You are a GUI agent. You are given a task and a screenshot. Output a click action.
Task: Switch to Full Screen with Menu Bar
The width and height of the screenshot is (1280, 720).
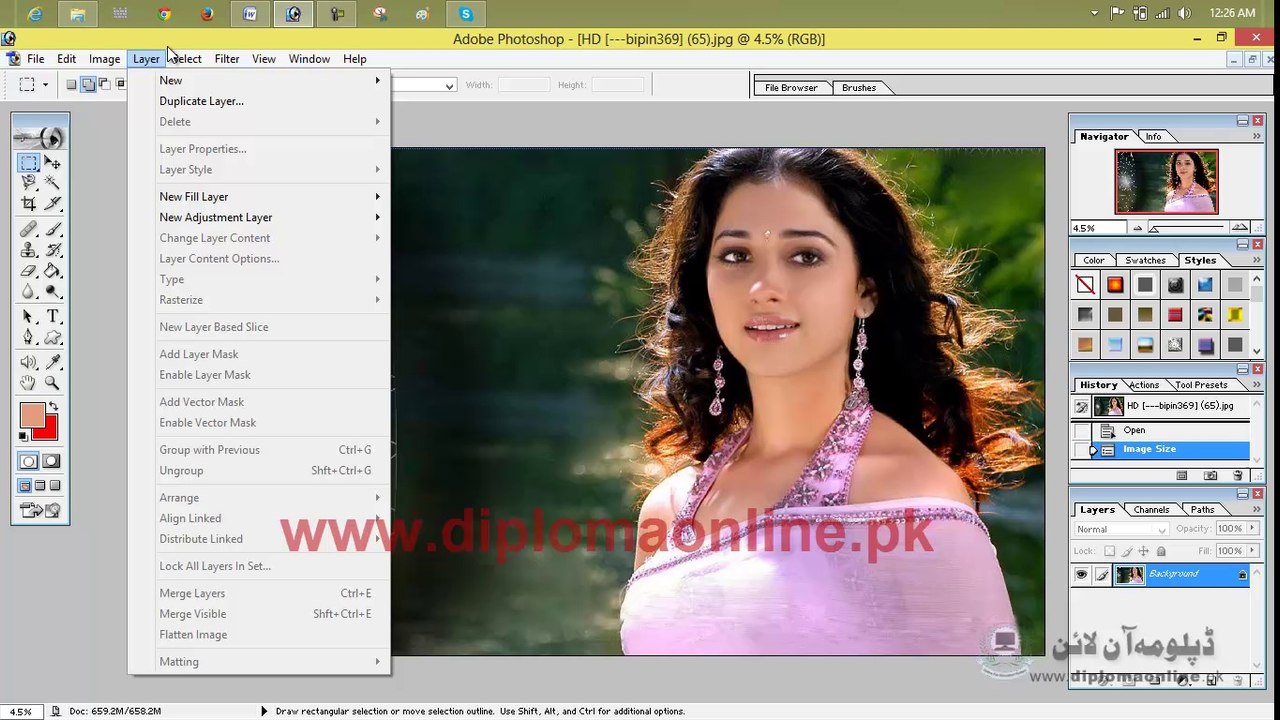pyautogui.click(x=41, y=486)
